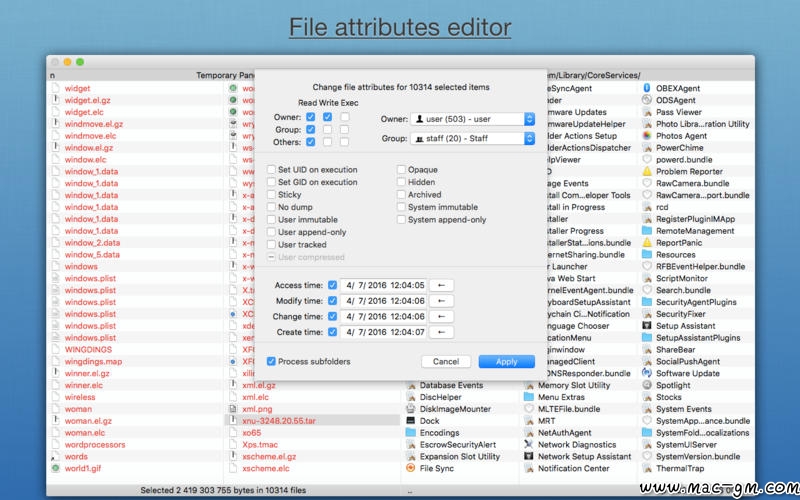The image size is (800, 500).
Task: Click the SecurityAgentPlugins folder icon
Action: [x=647, y=302]
